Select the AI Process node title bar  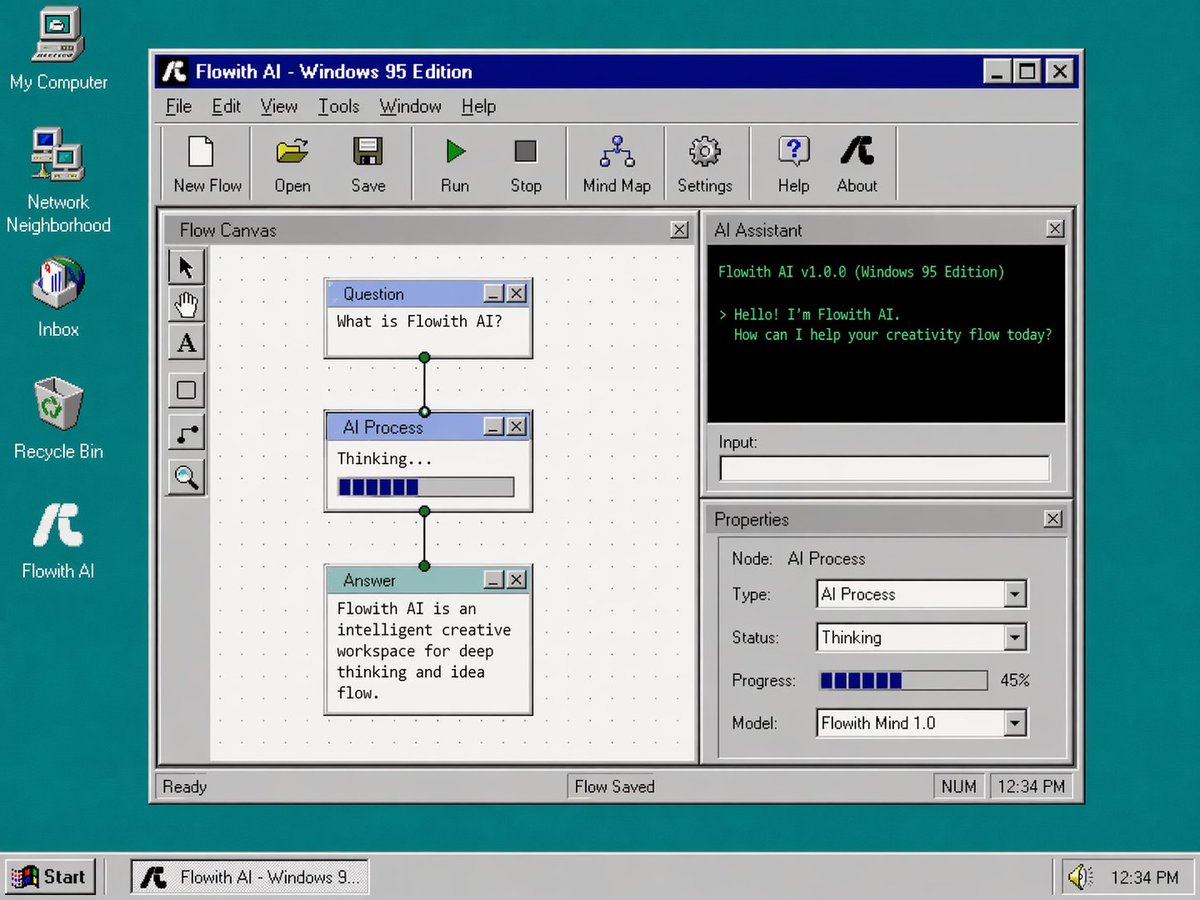point(428,427)
